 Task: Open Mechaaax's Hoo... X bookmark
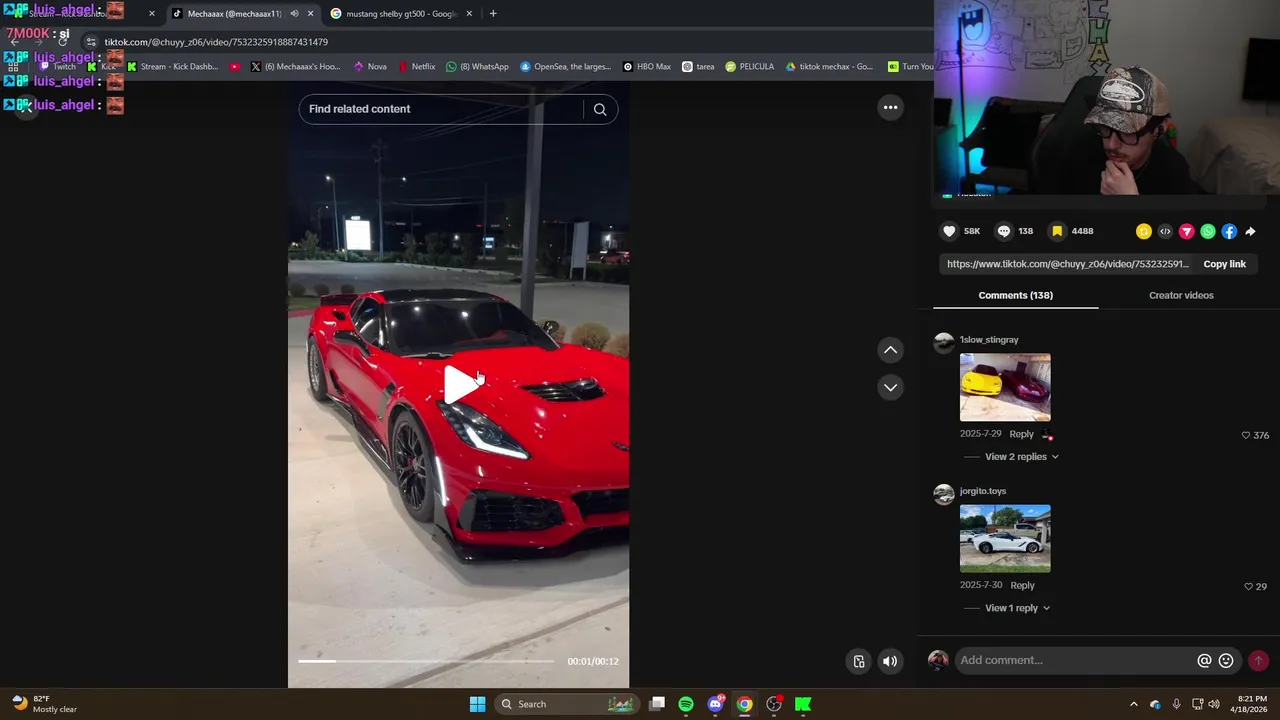[x=295, y=67]
